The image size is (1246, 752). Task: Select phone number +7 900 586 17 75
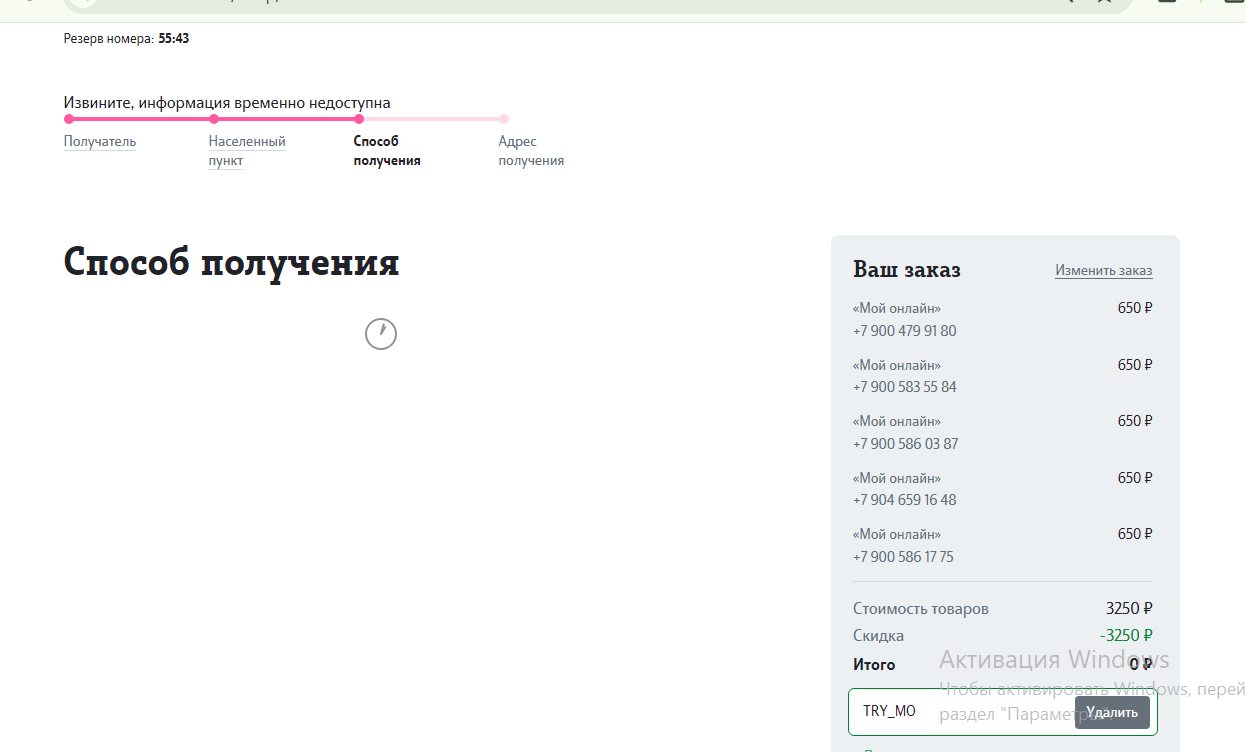click(903, 557)
